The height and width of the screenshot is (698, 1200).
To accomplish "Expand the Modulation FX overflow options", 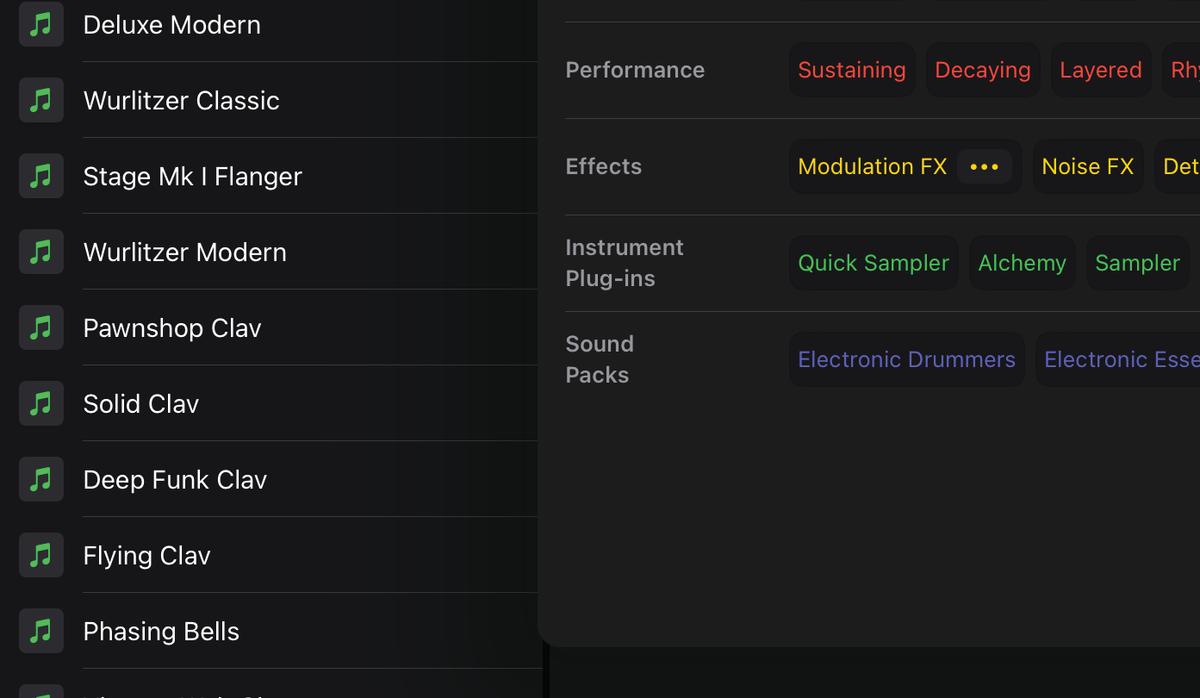I will pyautogui.click(x=985, y=166).
